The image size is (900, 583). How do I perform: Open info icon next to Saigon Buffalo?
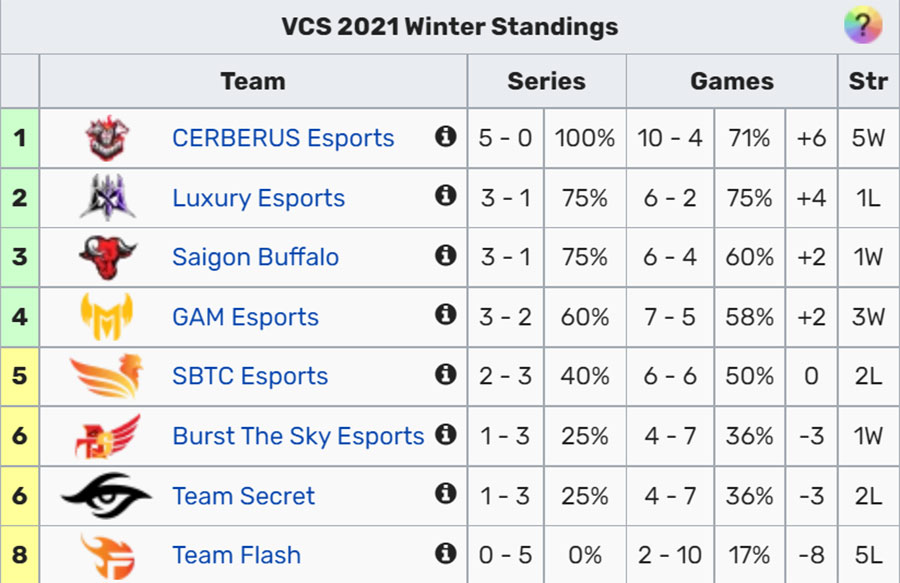(445, 255)
